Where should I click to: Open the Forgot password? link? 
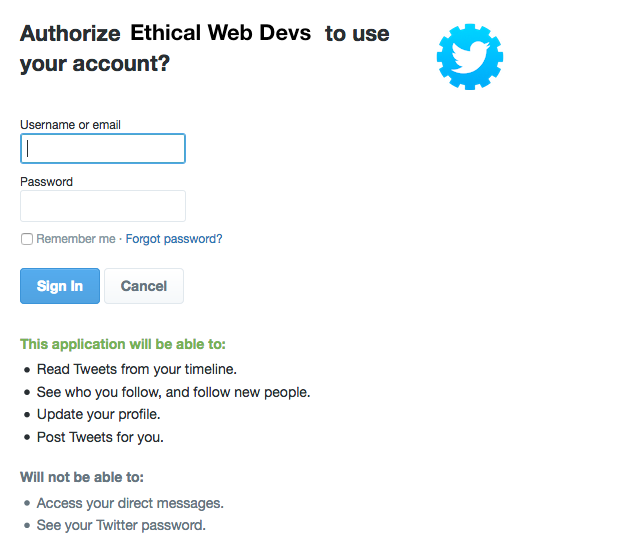(x=174, y=239)
